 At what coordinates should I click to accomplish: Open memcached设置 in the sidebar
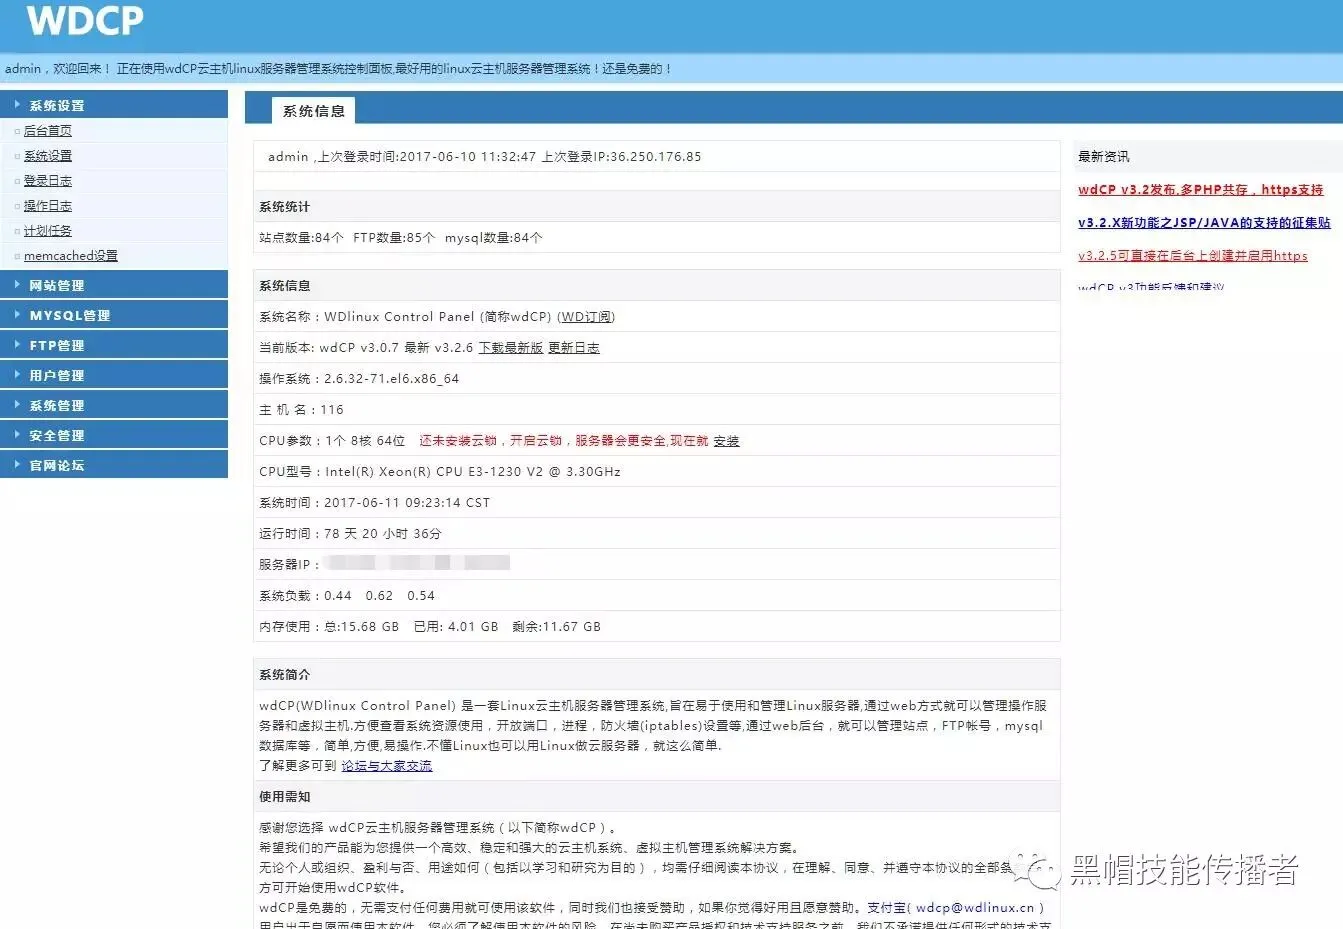pos(71,256)
